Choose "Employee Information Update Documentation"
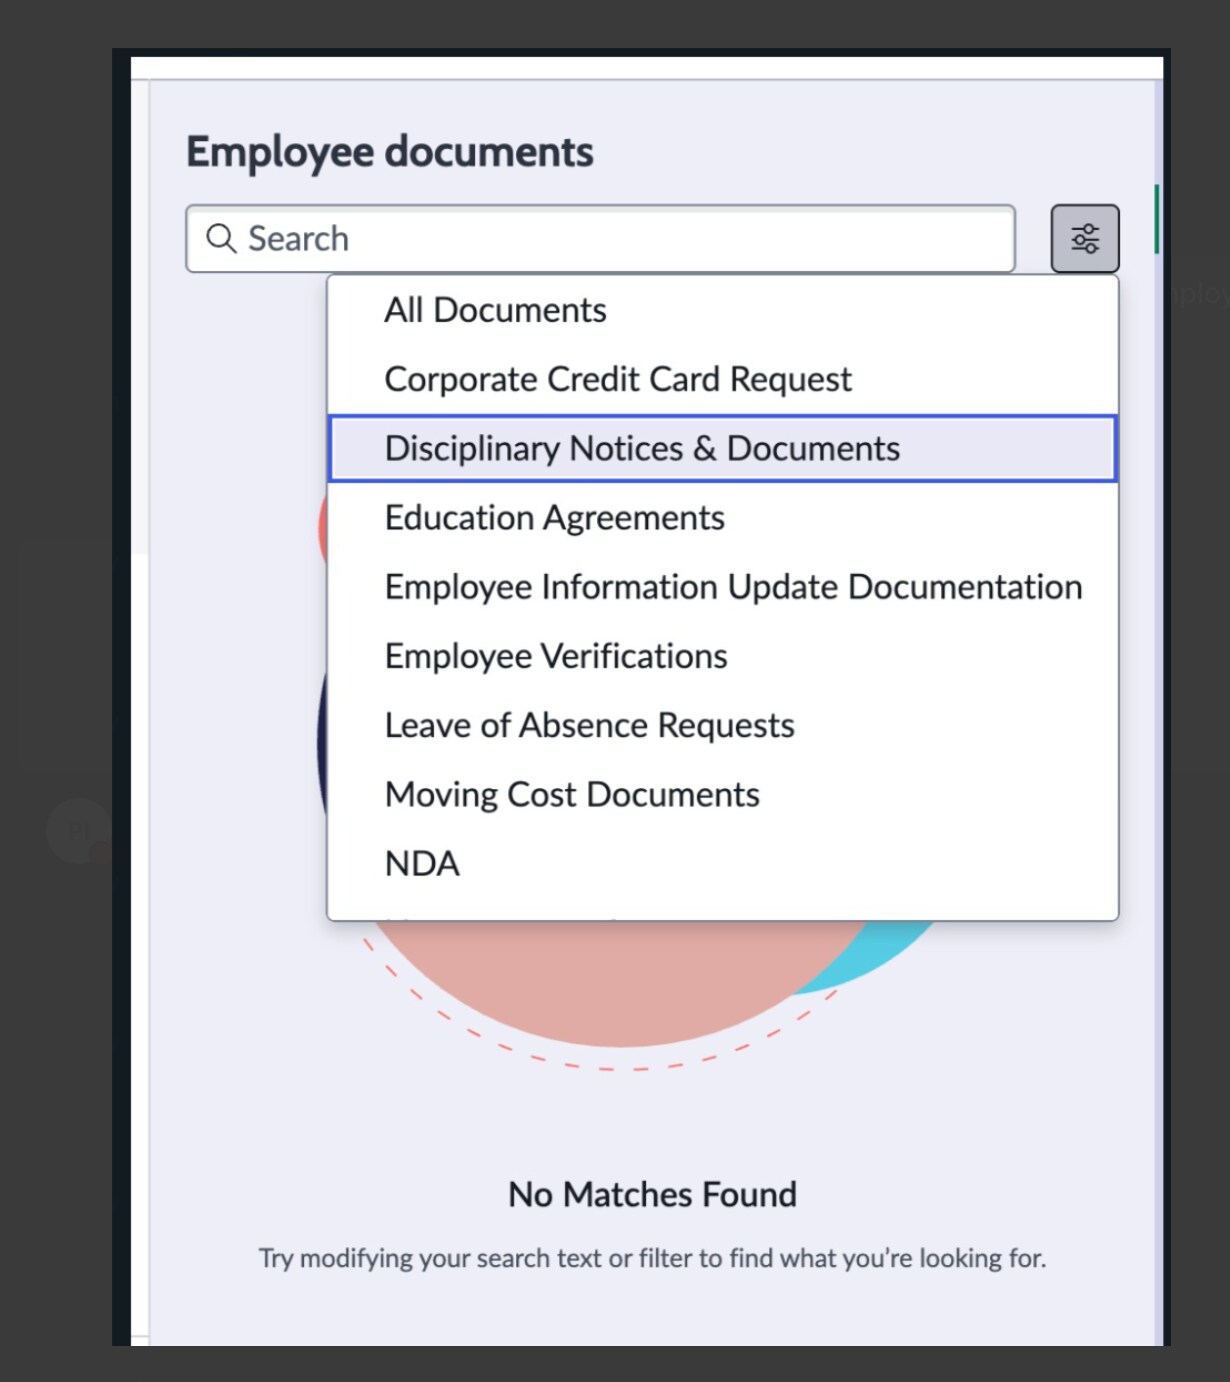This screenshot has height=1382, width=1230. [733, 587]
